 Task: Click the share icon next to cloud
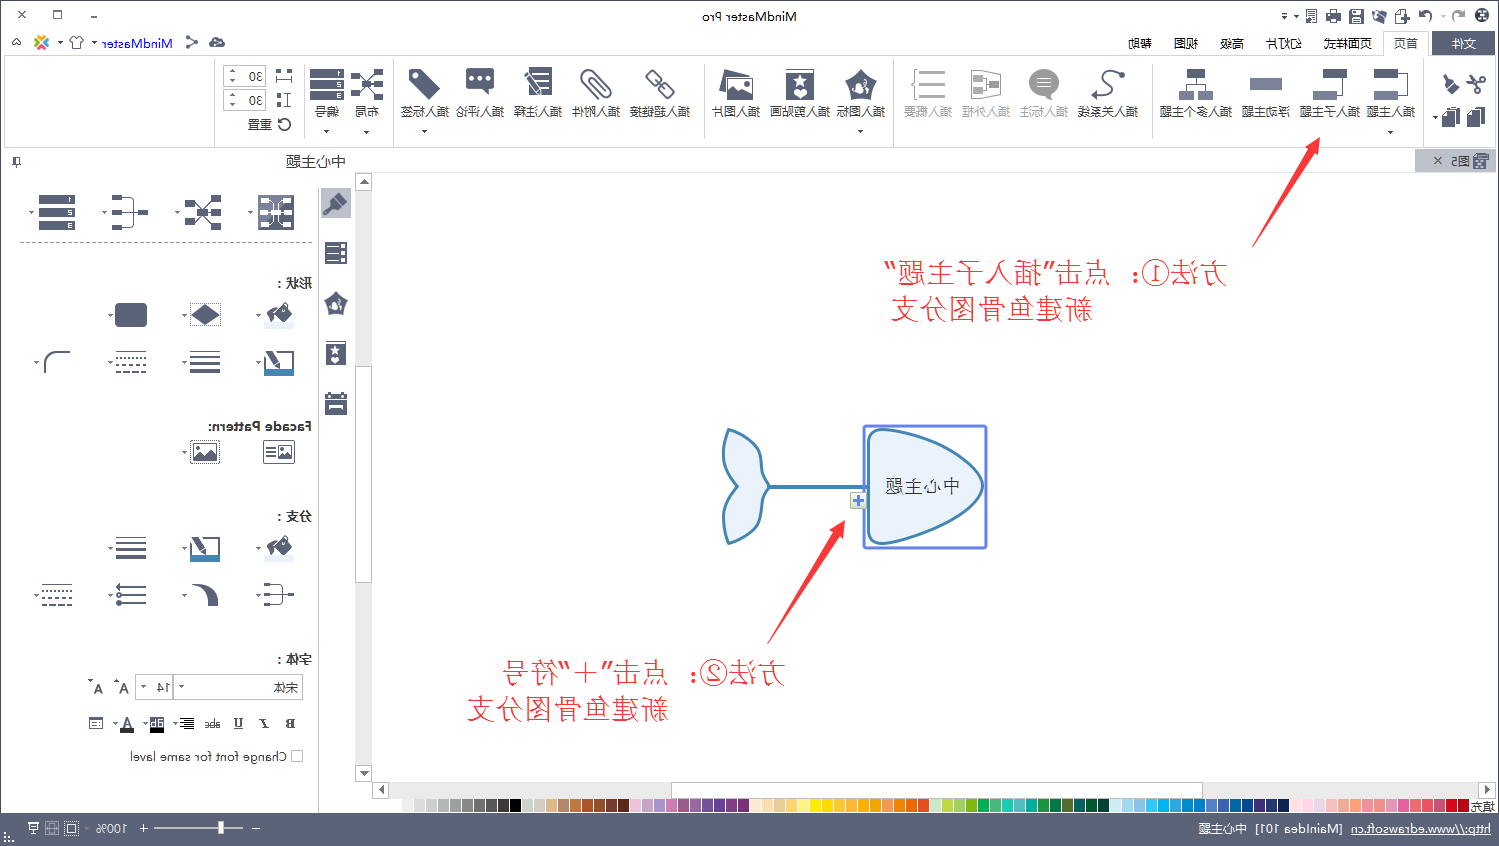click(192, 42)
